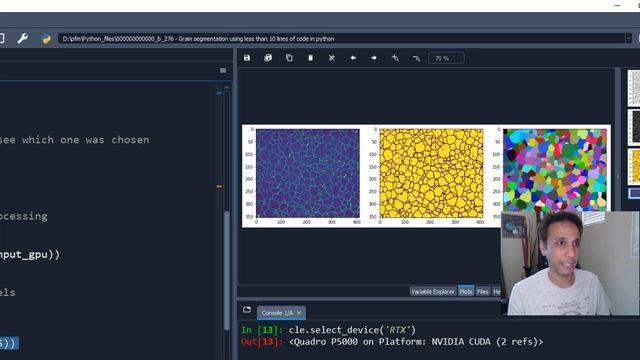This screenshot has height=360, width=640.
Task: Switch to Plots tab
Action: point(466,291)
